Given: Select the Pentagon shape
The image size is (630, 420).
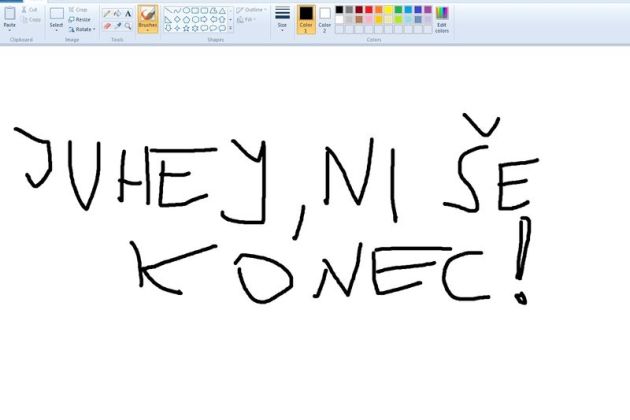Looking at the screenshot, I should click(x=186, y=19).
